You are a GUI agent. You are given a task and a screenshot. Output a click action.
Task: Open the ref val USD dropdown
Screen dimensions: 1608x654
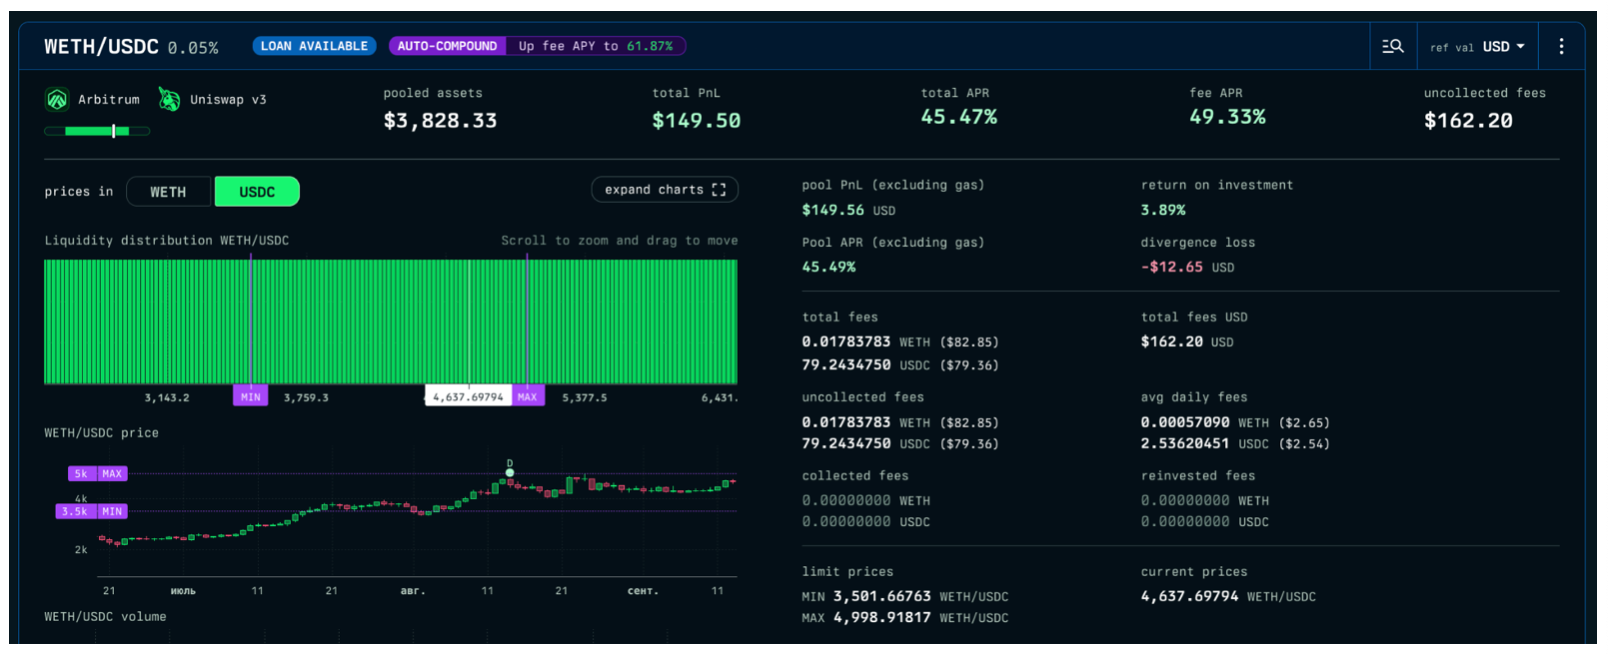[x=1477, y=47]
